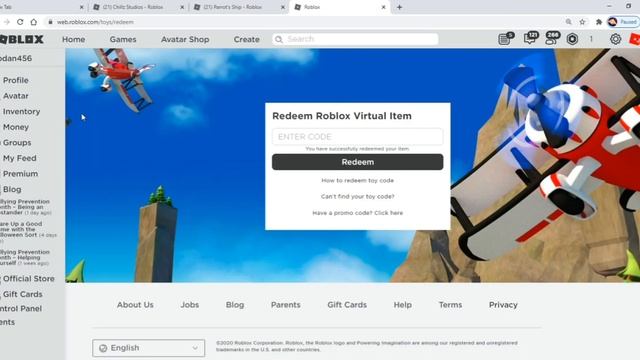Open Can't find your toy code link

pos(358,196)
